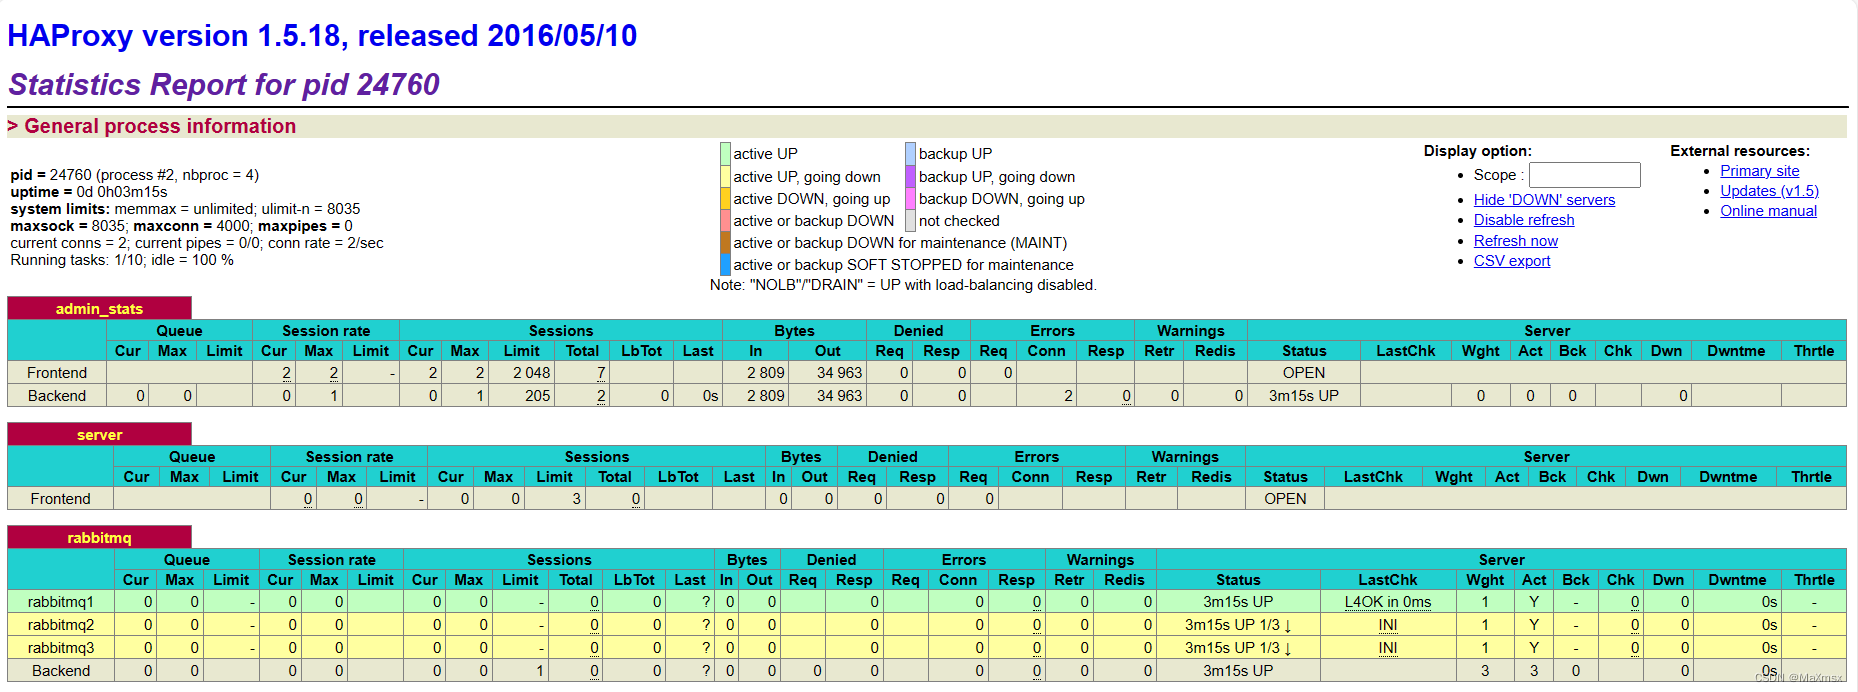Image resolution: width=1858 pixels, height=692 pixels.
Task: Click the Disable refresh link
Action: coord(1524,220)
